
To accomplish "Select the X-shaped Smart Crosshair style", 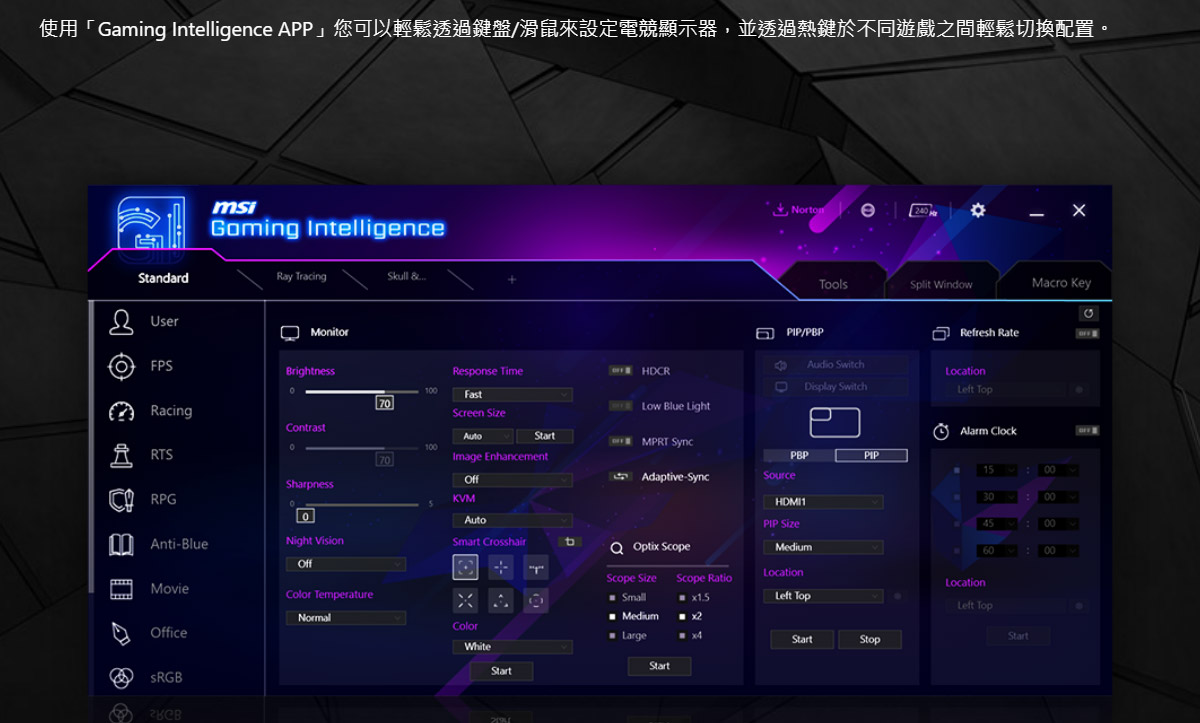I will pyautogui.click(x=465, y=600).
